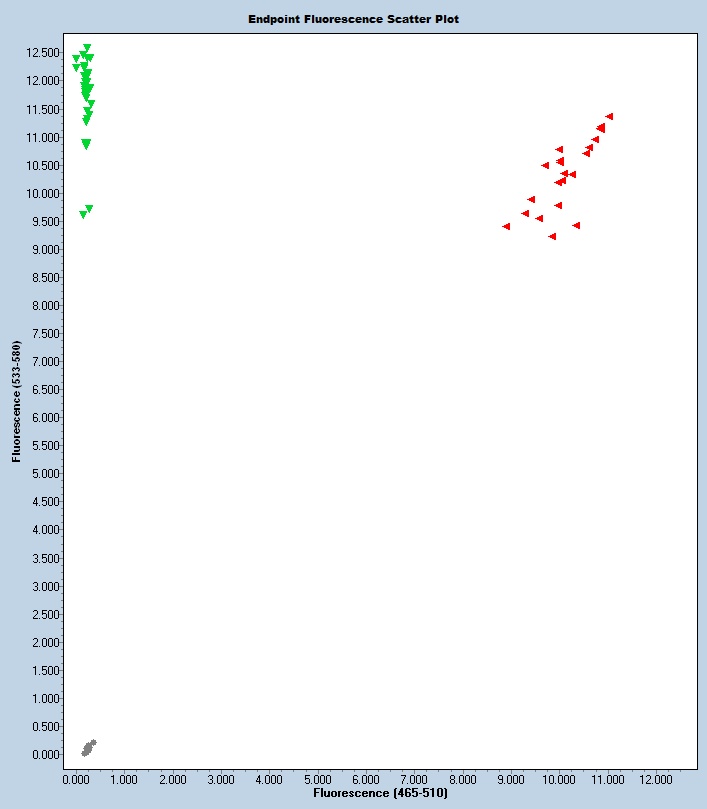707x809 pixels.
Task: Click the leftmost red triangle data point
Action: (506, 227)
